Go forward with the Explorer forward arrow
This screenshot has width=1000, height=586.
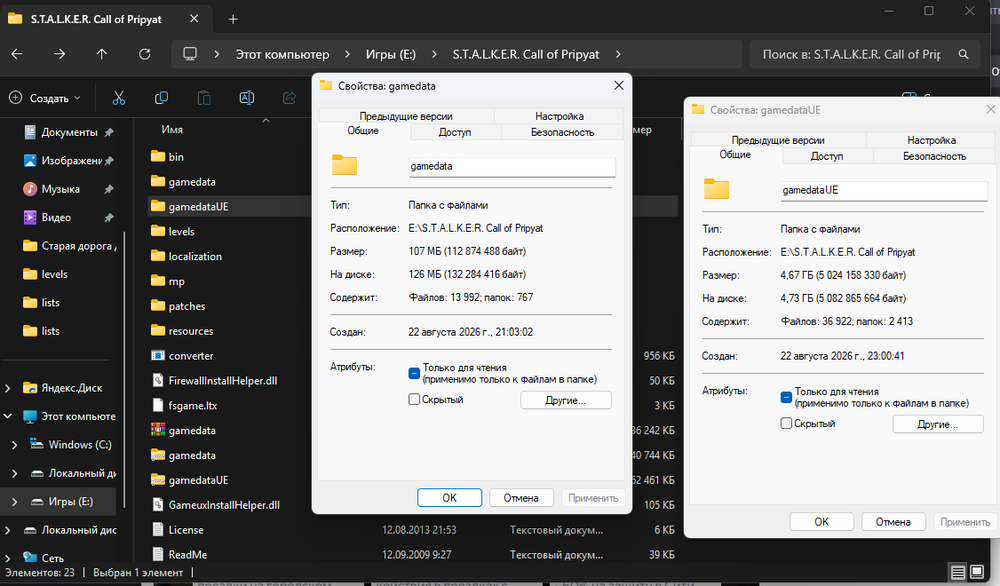(59, 54)
